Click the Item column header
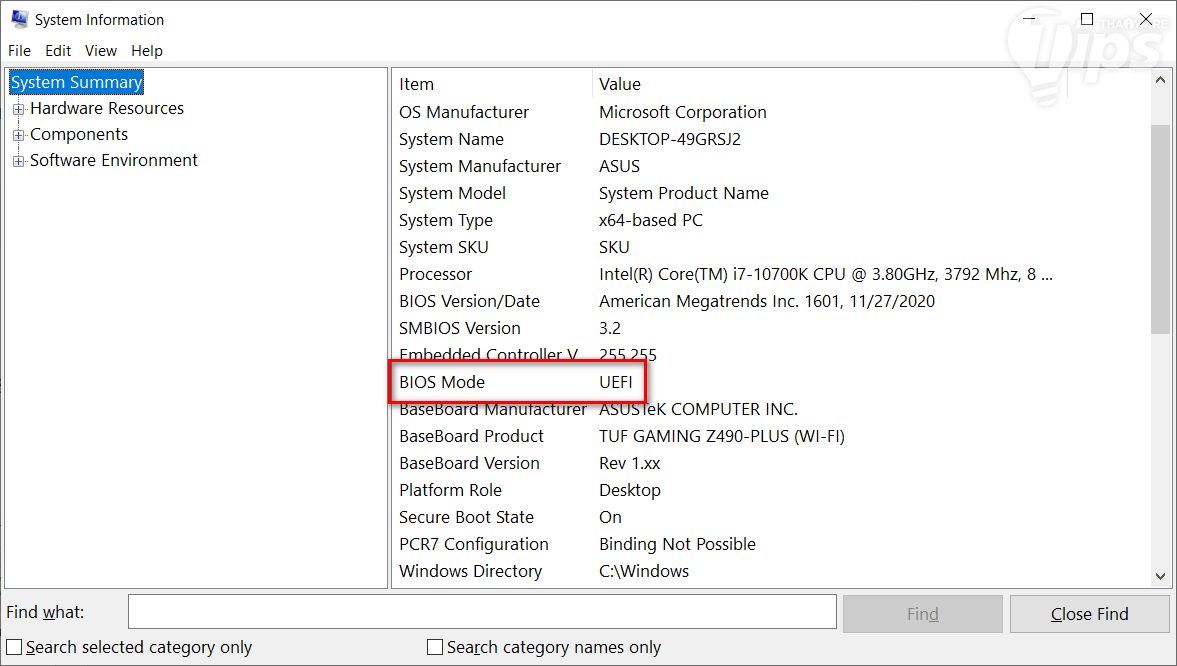The height and width of the screenshot is (666, 1177). [417, 84]
